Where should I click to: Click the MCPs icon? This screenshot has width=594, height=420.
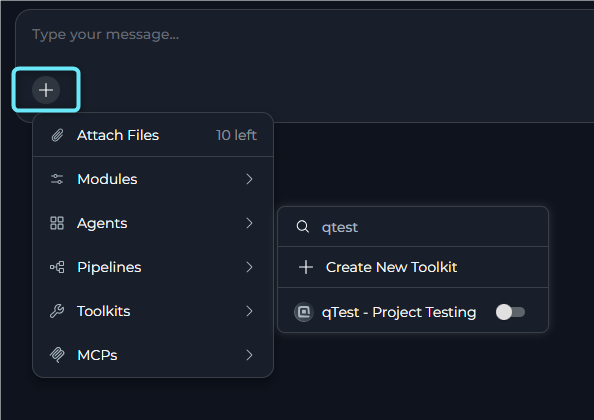click(x=57, y=355)
